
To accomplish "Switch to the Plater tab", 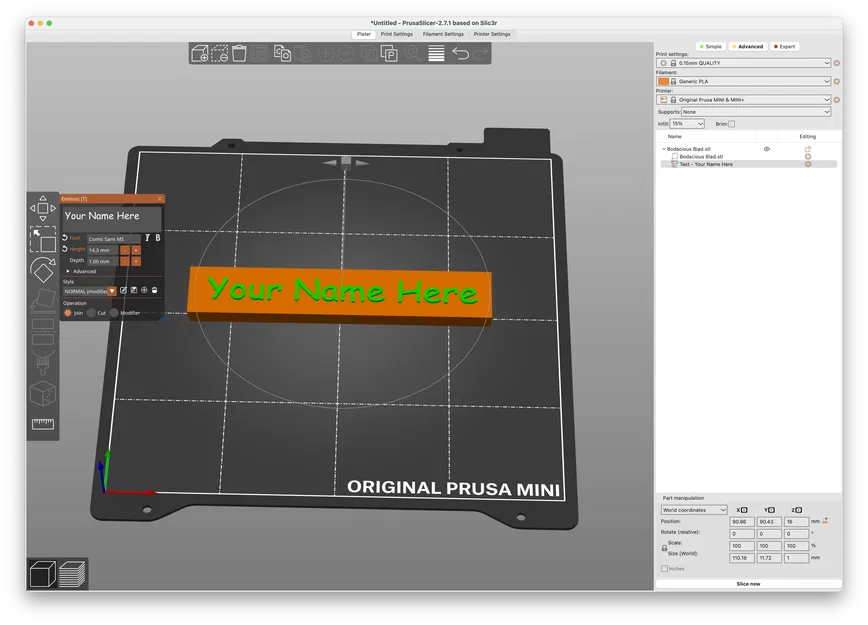I will 364,34.
